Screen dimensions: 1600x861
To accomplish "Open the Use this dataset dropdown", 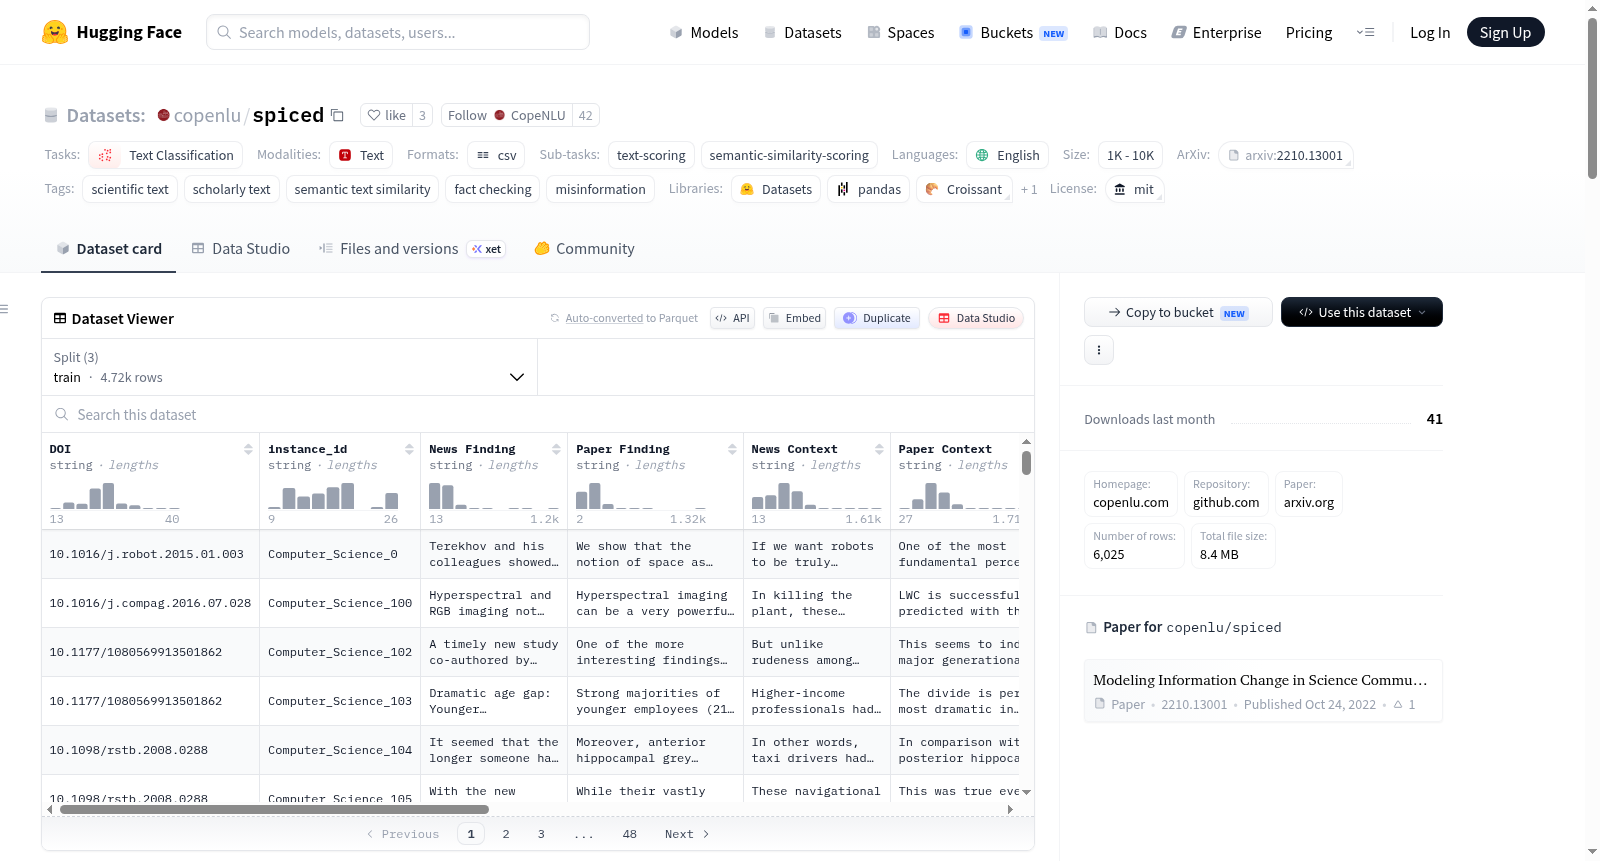I will point(1362,312).
